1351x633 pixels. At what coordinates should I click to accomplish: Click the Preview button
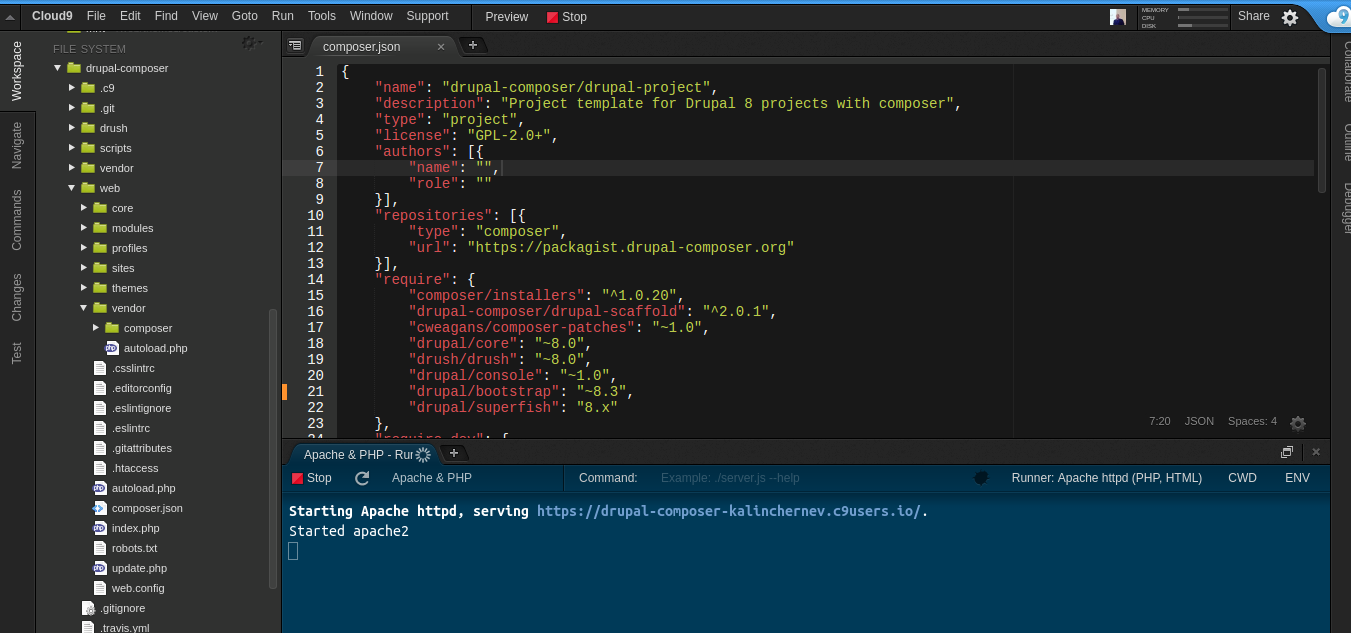506,17
